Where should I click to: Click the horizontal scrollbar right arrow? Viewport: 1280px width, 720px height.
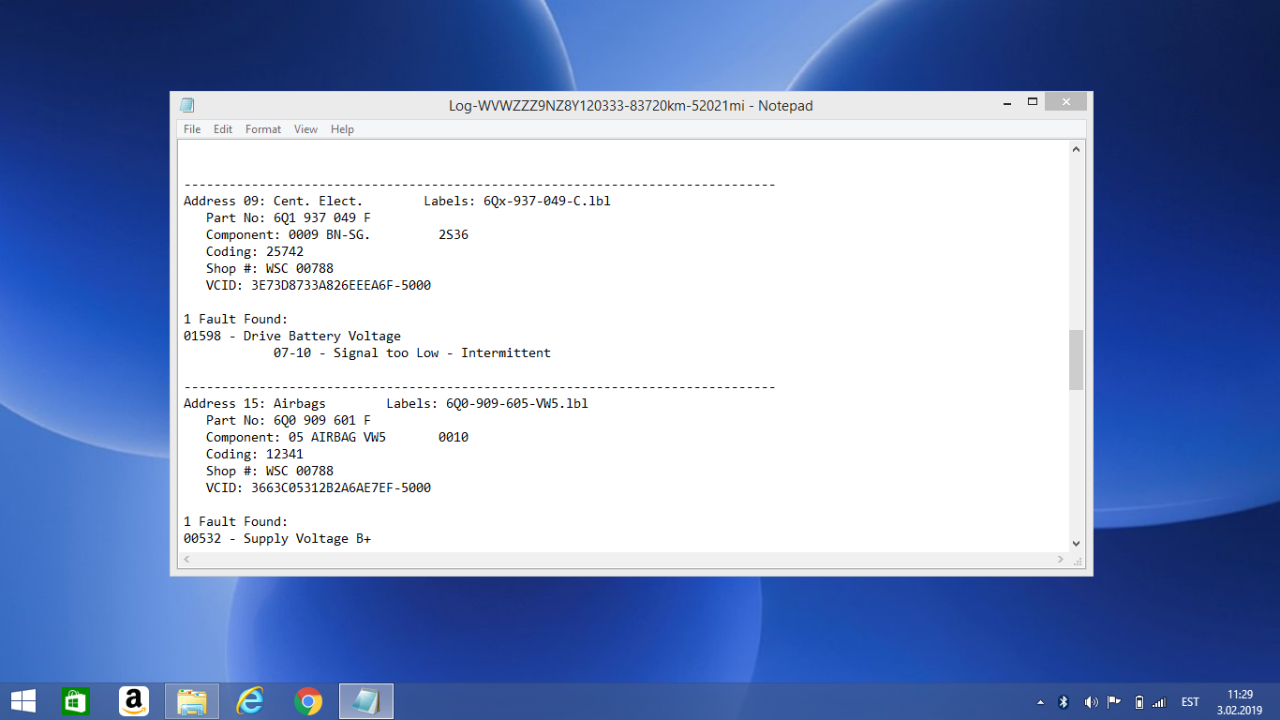click(x=1061, y=560)
